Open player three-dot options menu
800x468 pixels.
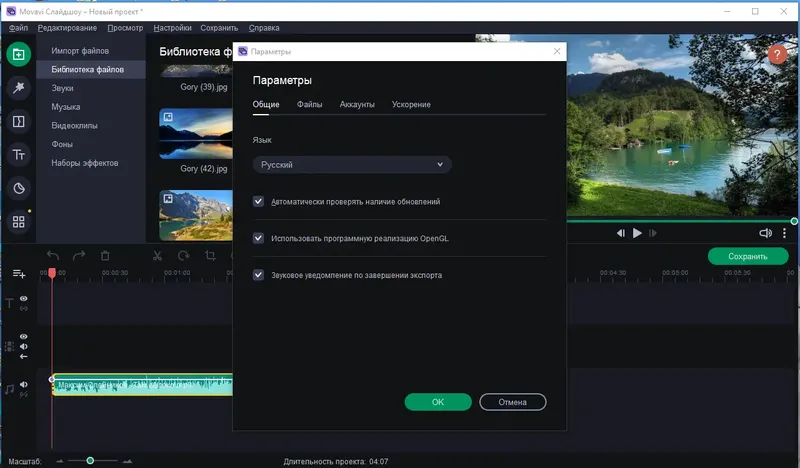(x=784, y=233)
